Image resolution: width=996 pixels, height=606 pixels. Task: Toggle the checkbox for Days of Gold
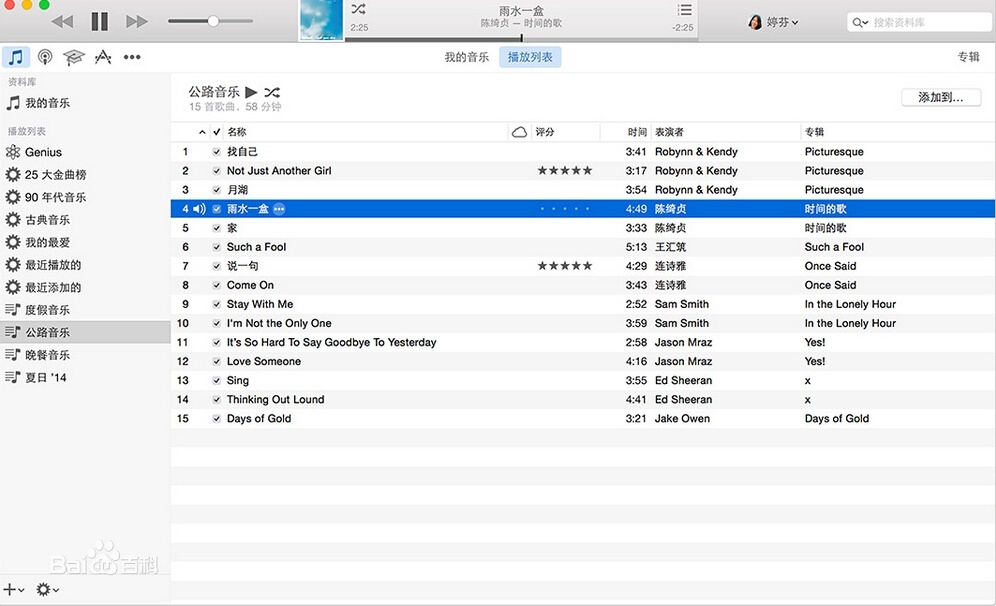217,418
